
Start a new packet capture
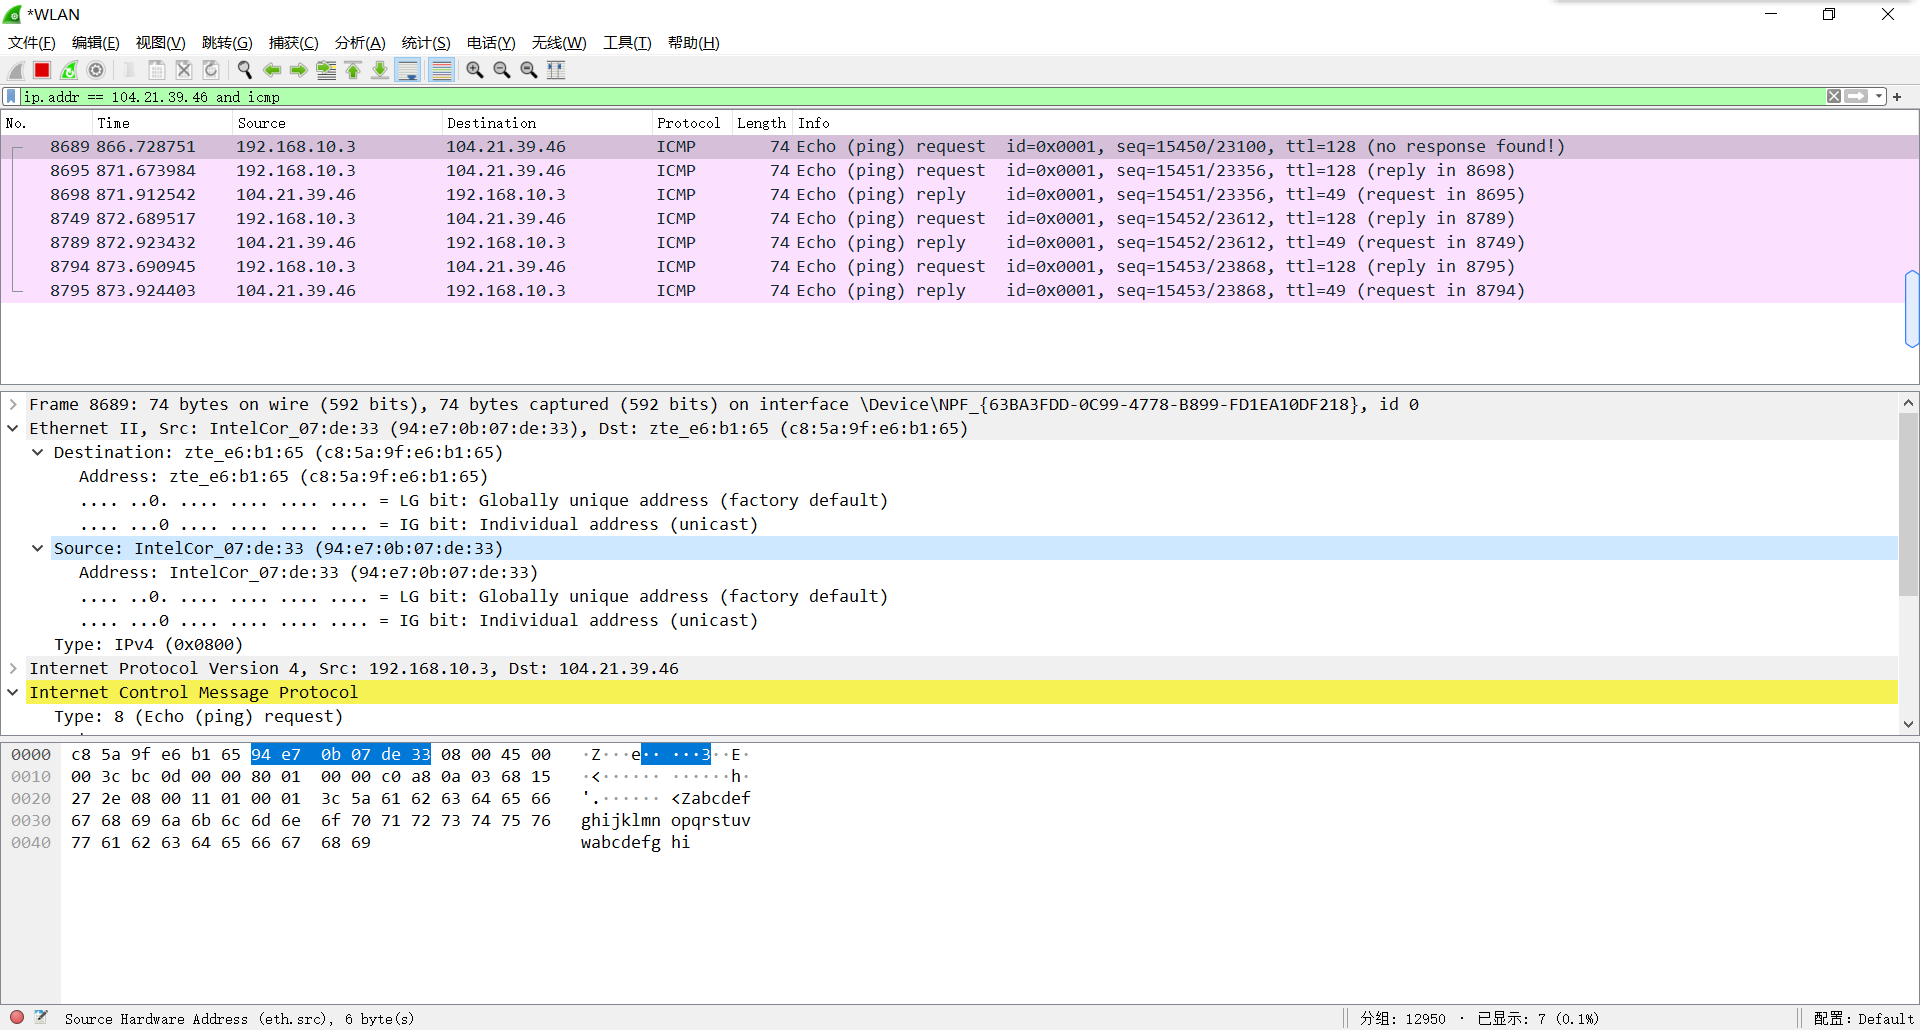(x=14, y=70)
